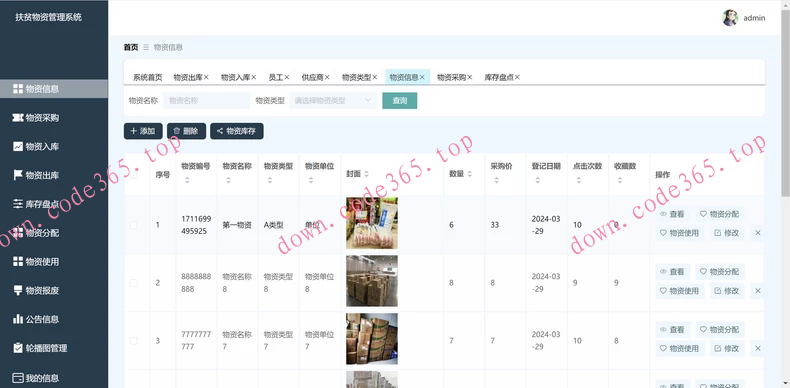The image size is (790, 388).
Task: Sort table by 点击次数 column
Action: [x=579, y=180]
